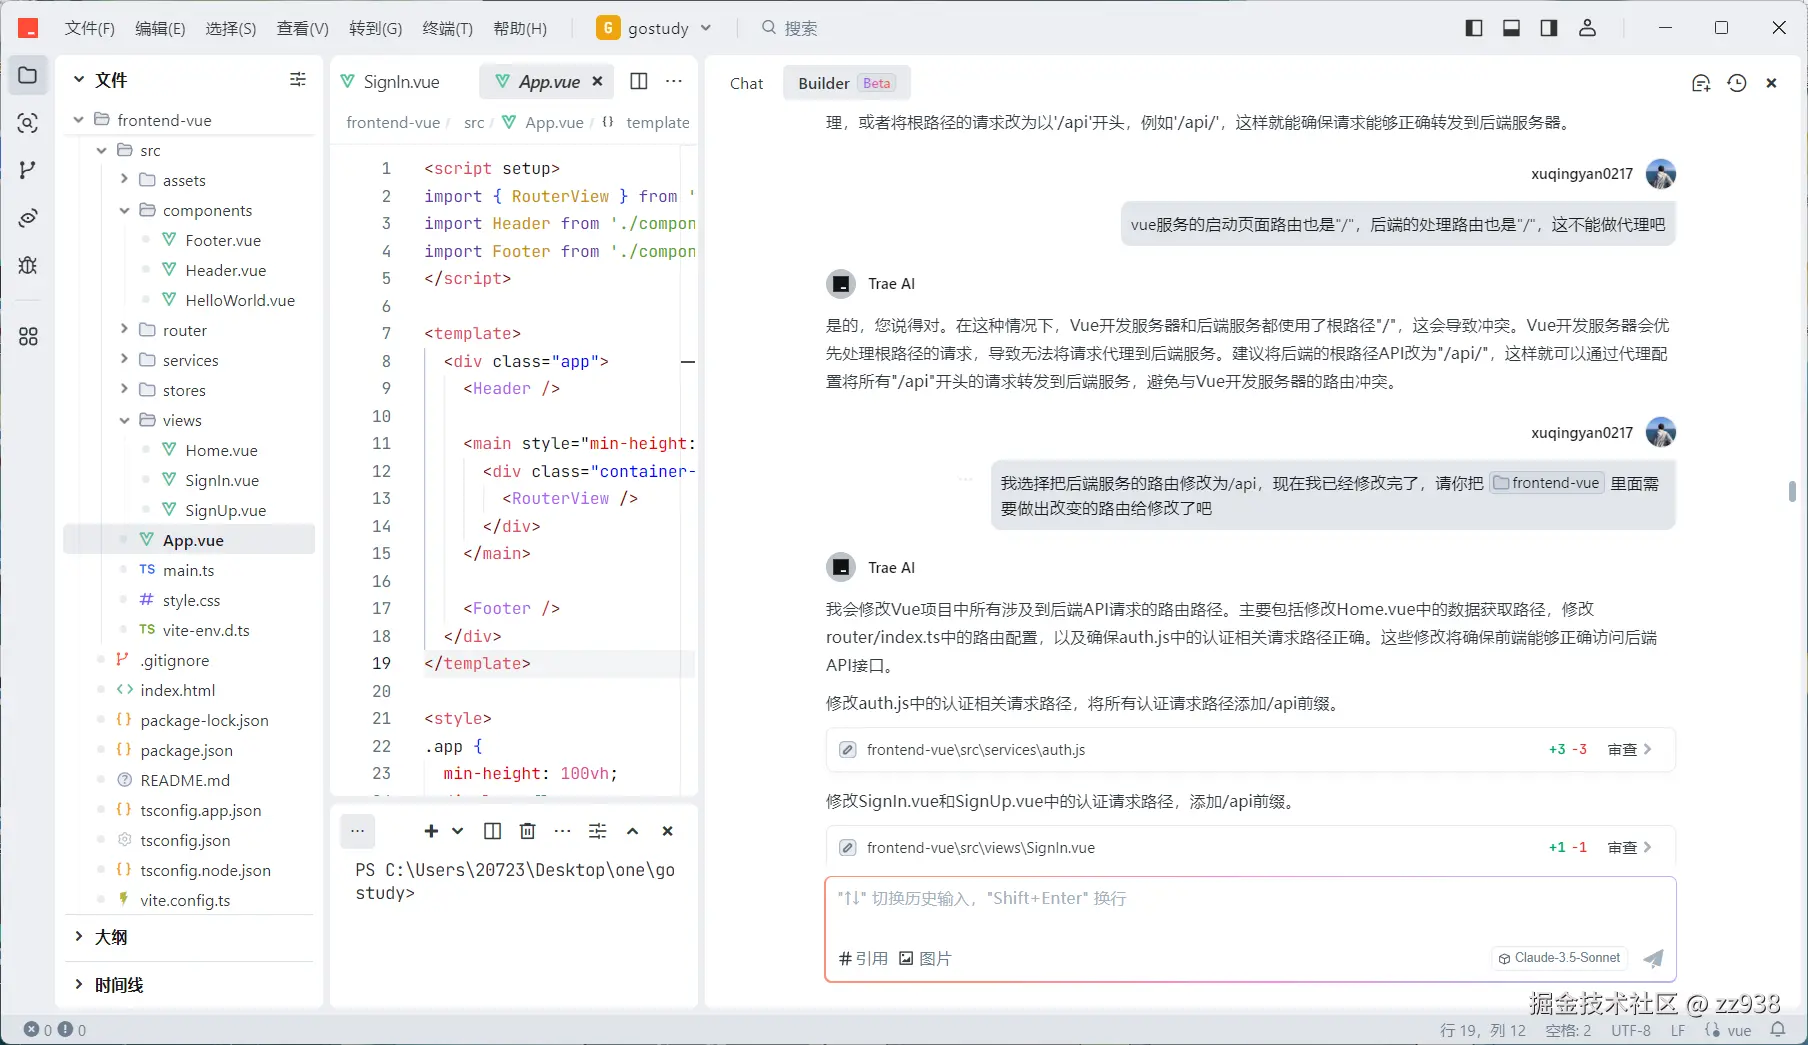Image resolution: width=1808 pixels, height=1045 pixels.
Task: Review changes for SignIn.vue with 审查
Action: tap(1629, 847)
